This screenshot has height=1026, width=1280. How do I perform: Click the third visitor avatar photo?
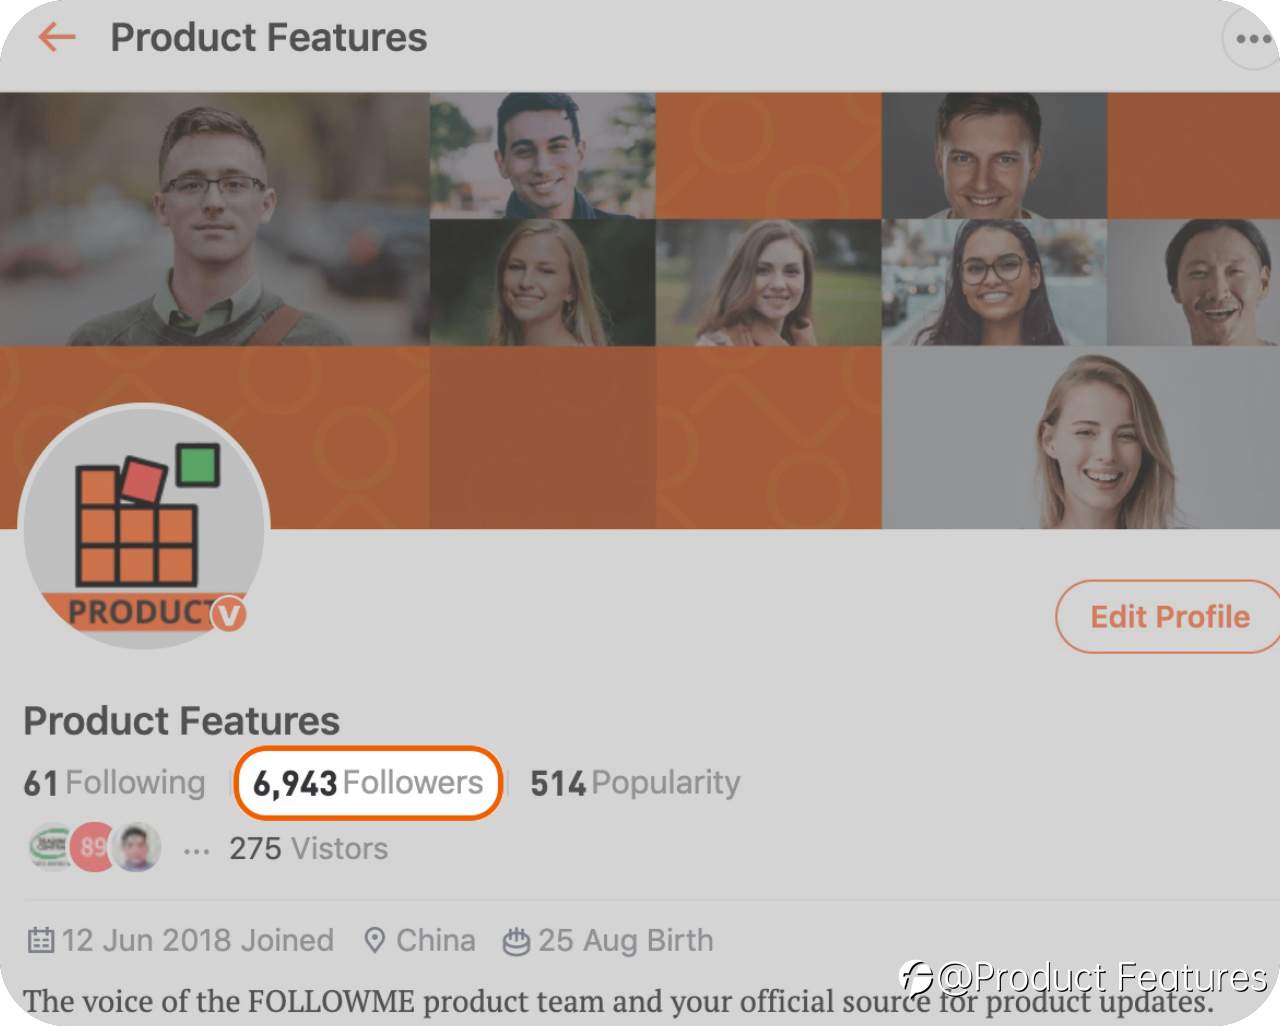click(x=136, y=848)
